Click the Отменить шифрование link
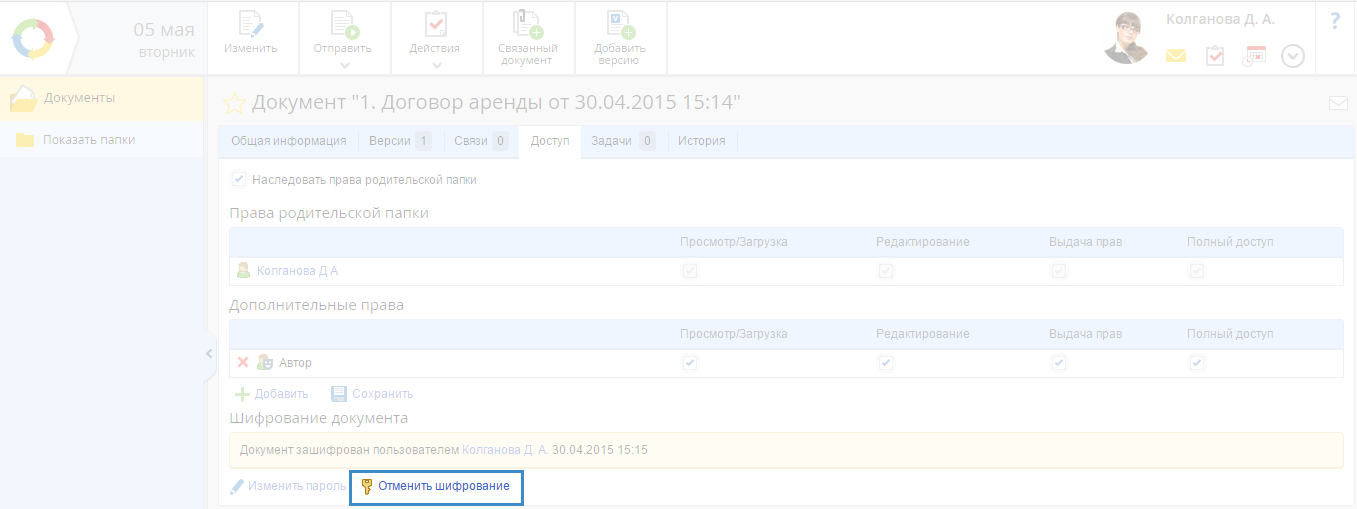Image resolution: width=1357 pixels, height=509 pixels. point(443,486)
